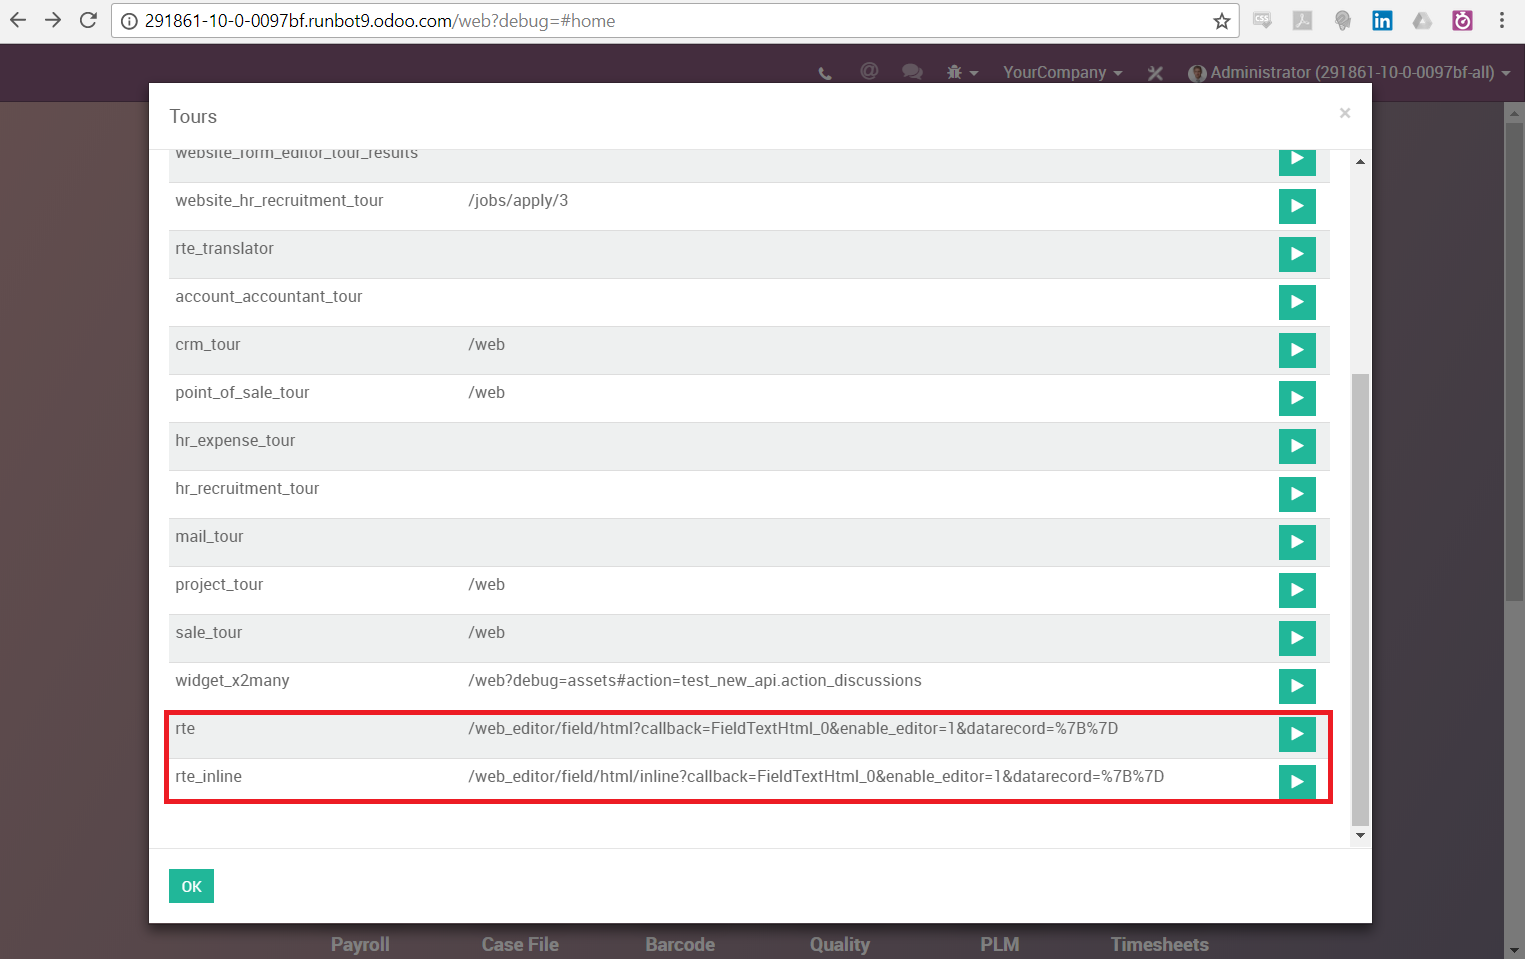Click the debug bug icon
This screenshot has height=959, width=1525.
[x=954, y=72]
